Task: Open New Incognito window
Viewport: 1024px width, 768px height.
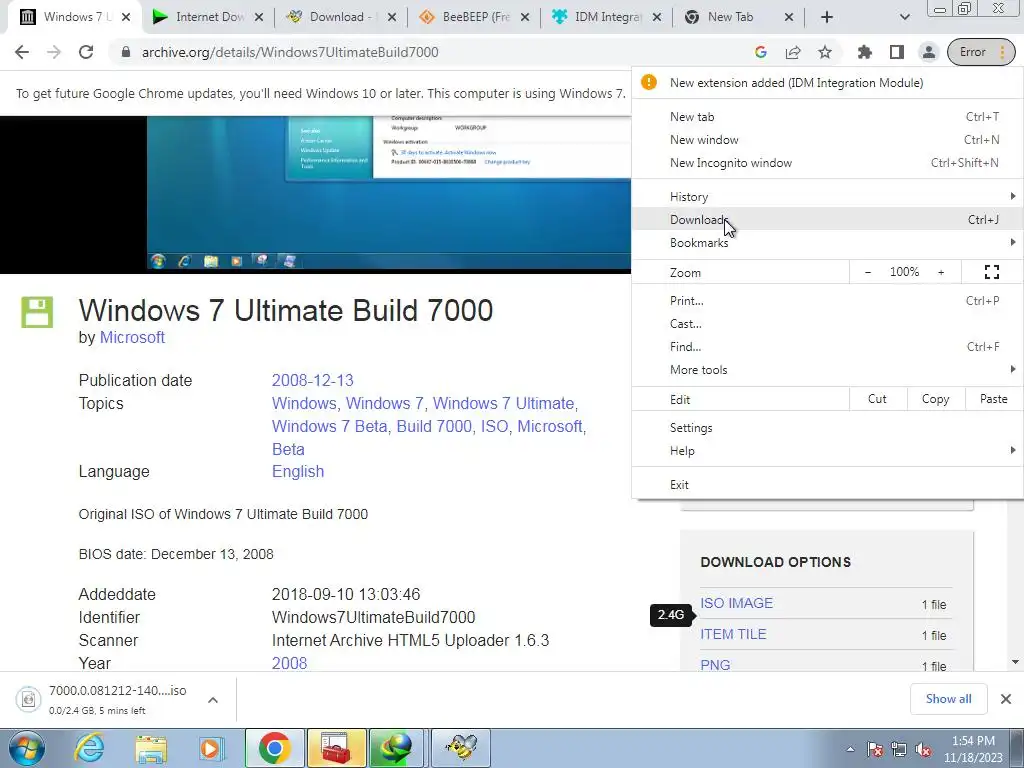Action: 827,163
